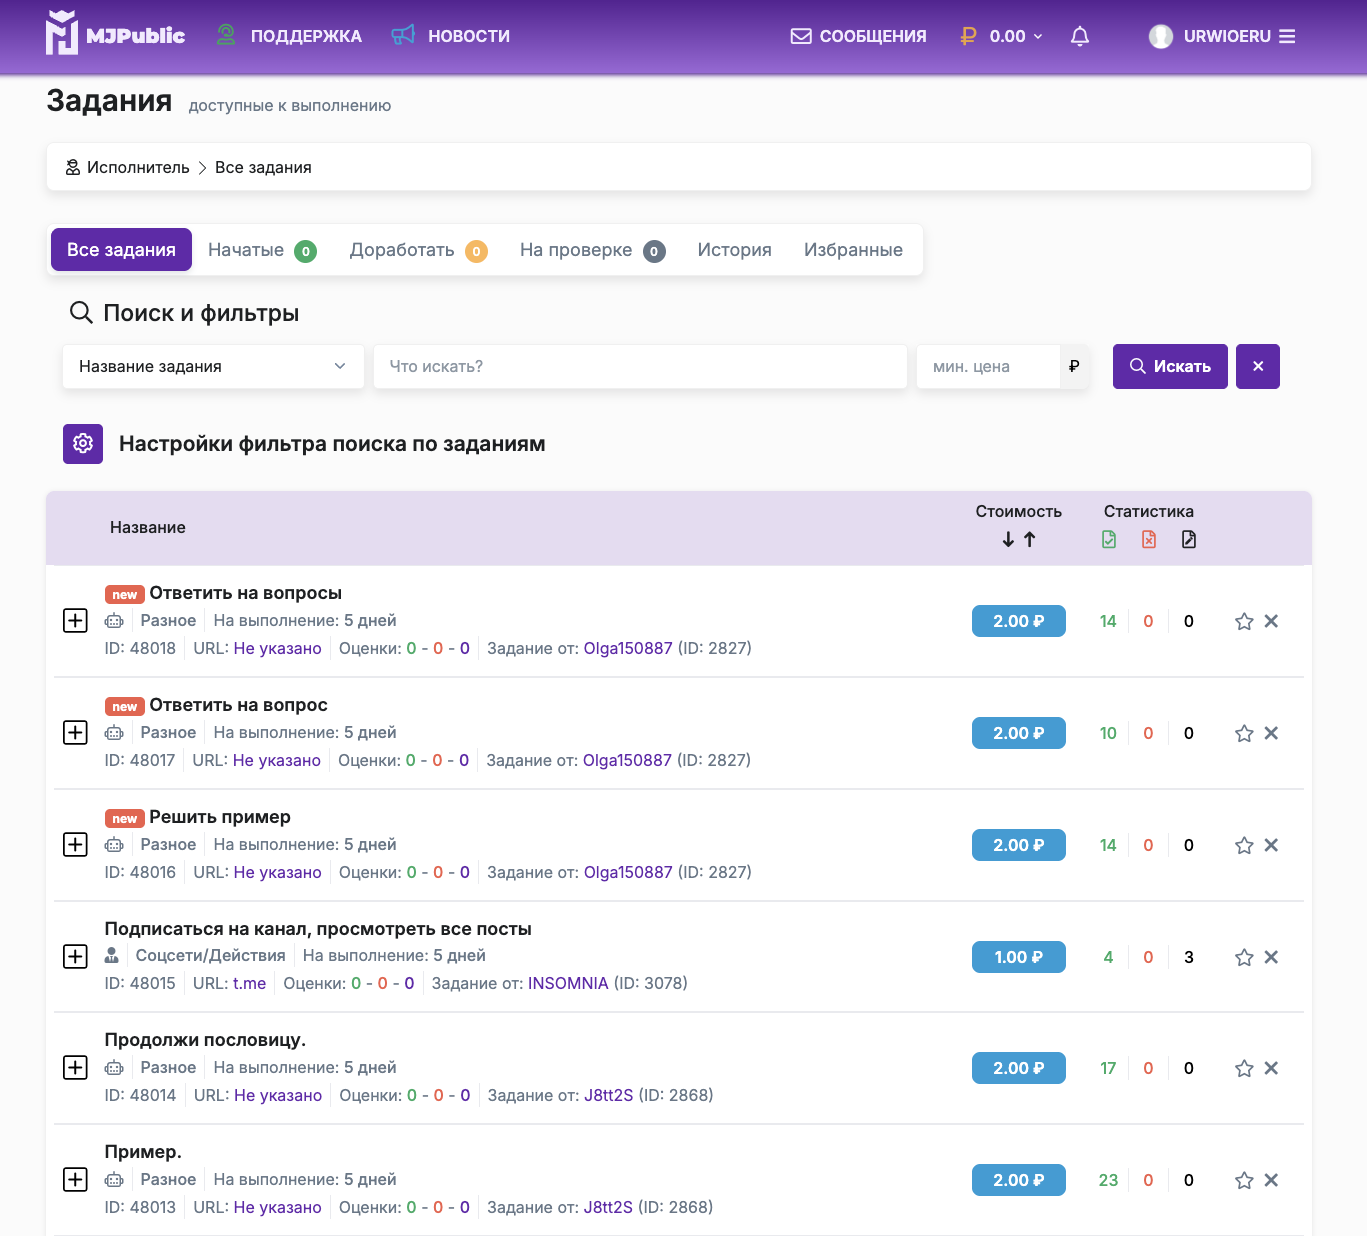The image size is (1367, 1236).
Task: Star the task 'Продолжи пословицу.'
Action: click(1243, 1068)
